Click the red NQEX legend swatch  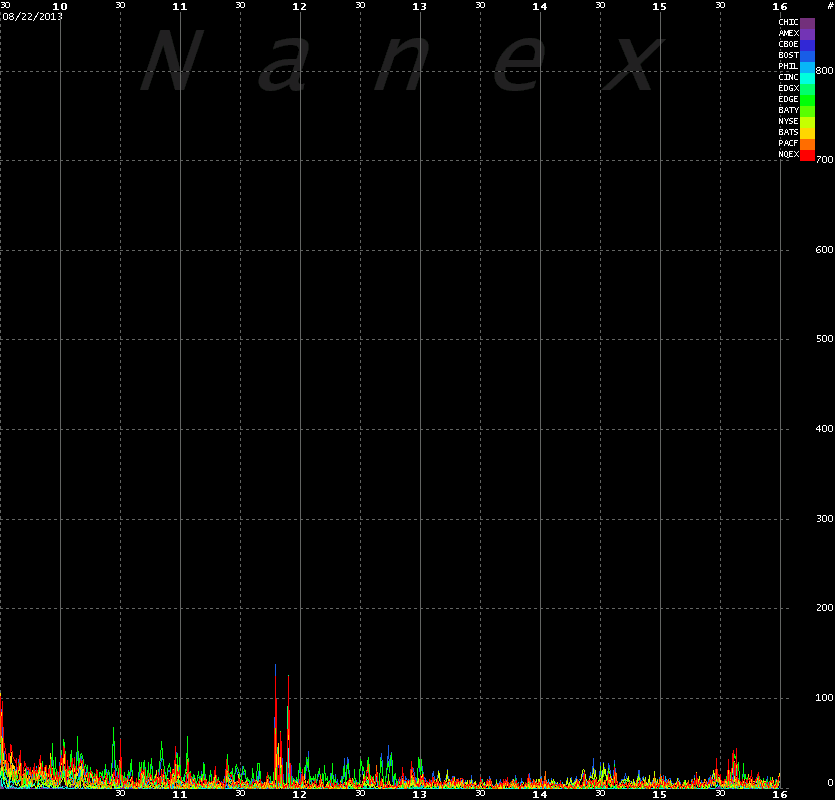pos(807,155)
